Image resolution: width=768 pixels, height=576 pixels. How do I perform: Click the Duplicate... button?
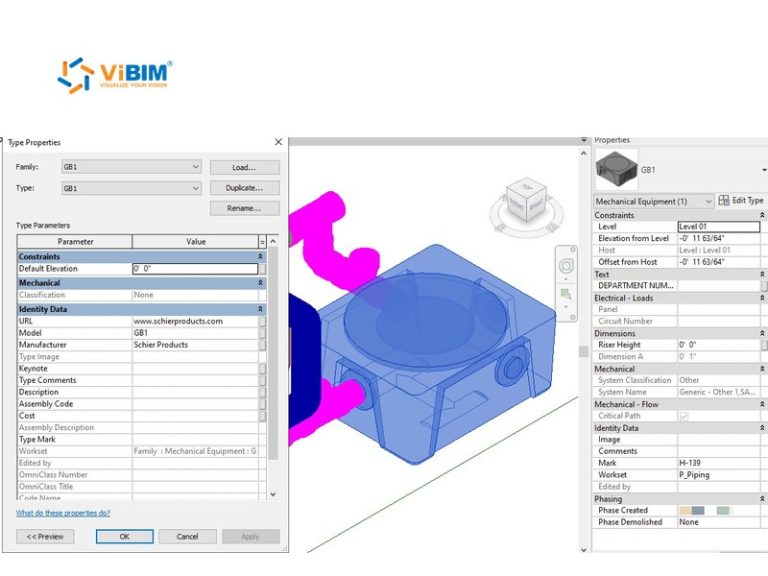244,188
